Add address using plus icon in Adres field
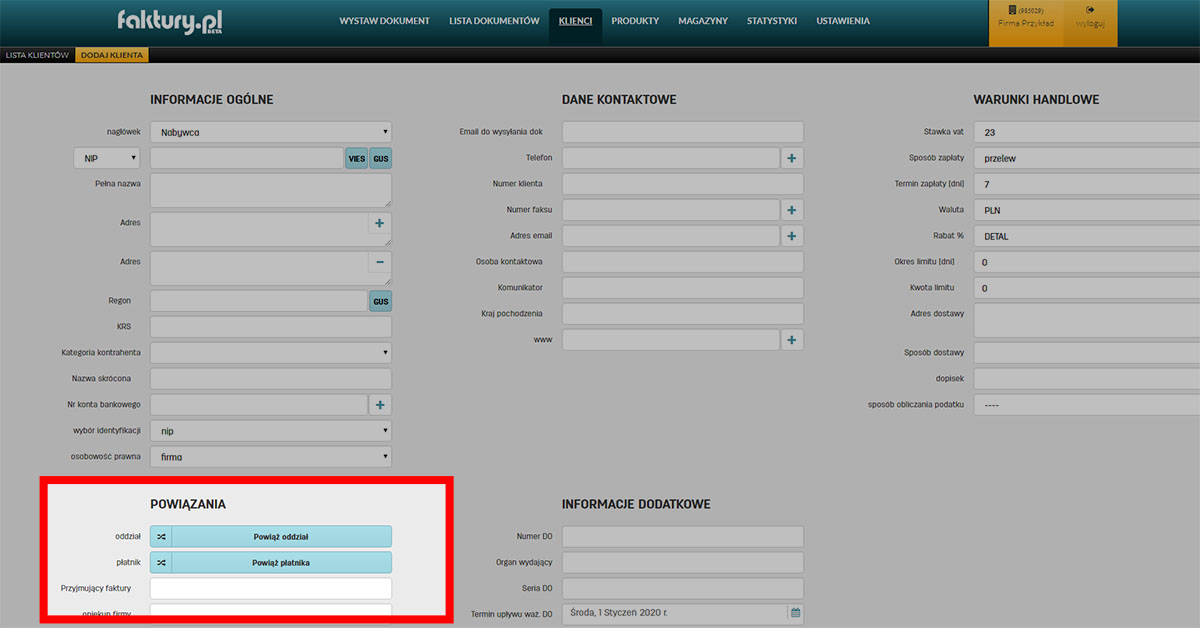Image resolution: width=1200 pixels, height=628 pixels. tap(380, 224)
